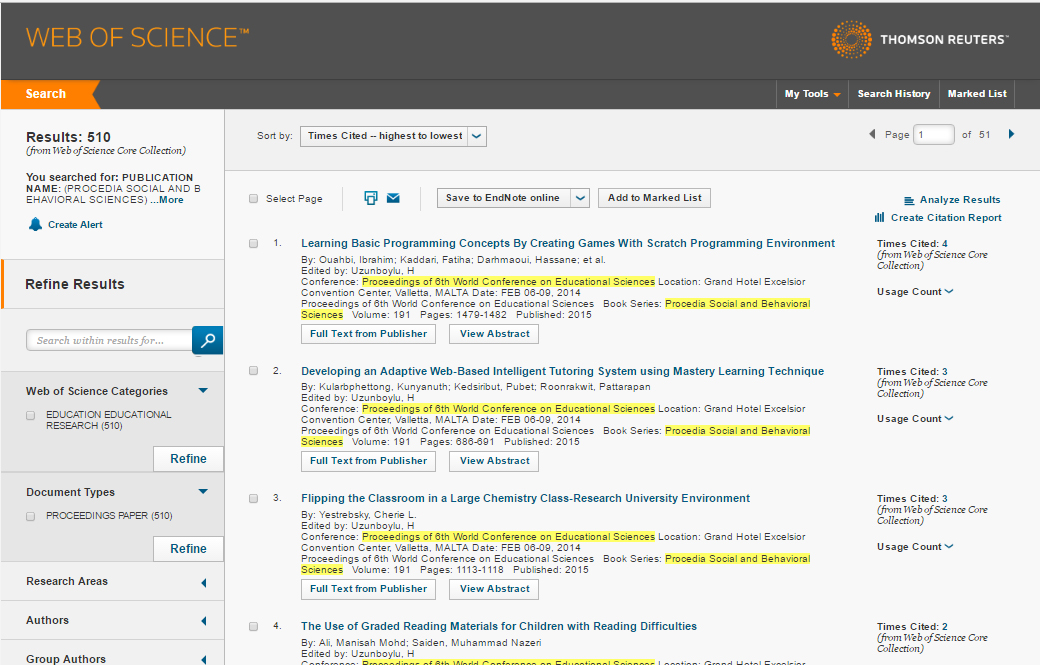Check Education Educational Research category
1040x665 pixels.
coord(31,416)
